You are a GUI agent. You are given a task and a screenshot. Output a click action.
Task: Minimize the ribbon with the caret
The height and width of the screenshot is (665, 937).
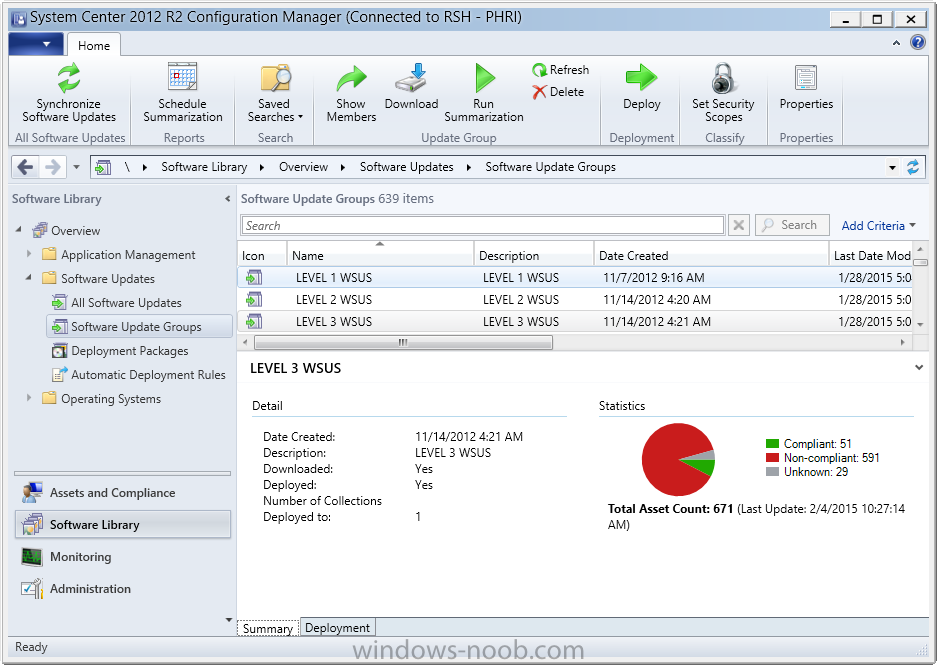pos(896,43)
